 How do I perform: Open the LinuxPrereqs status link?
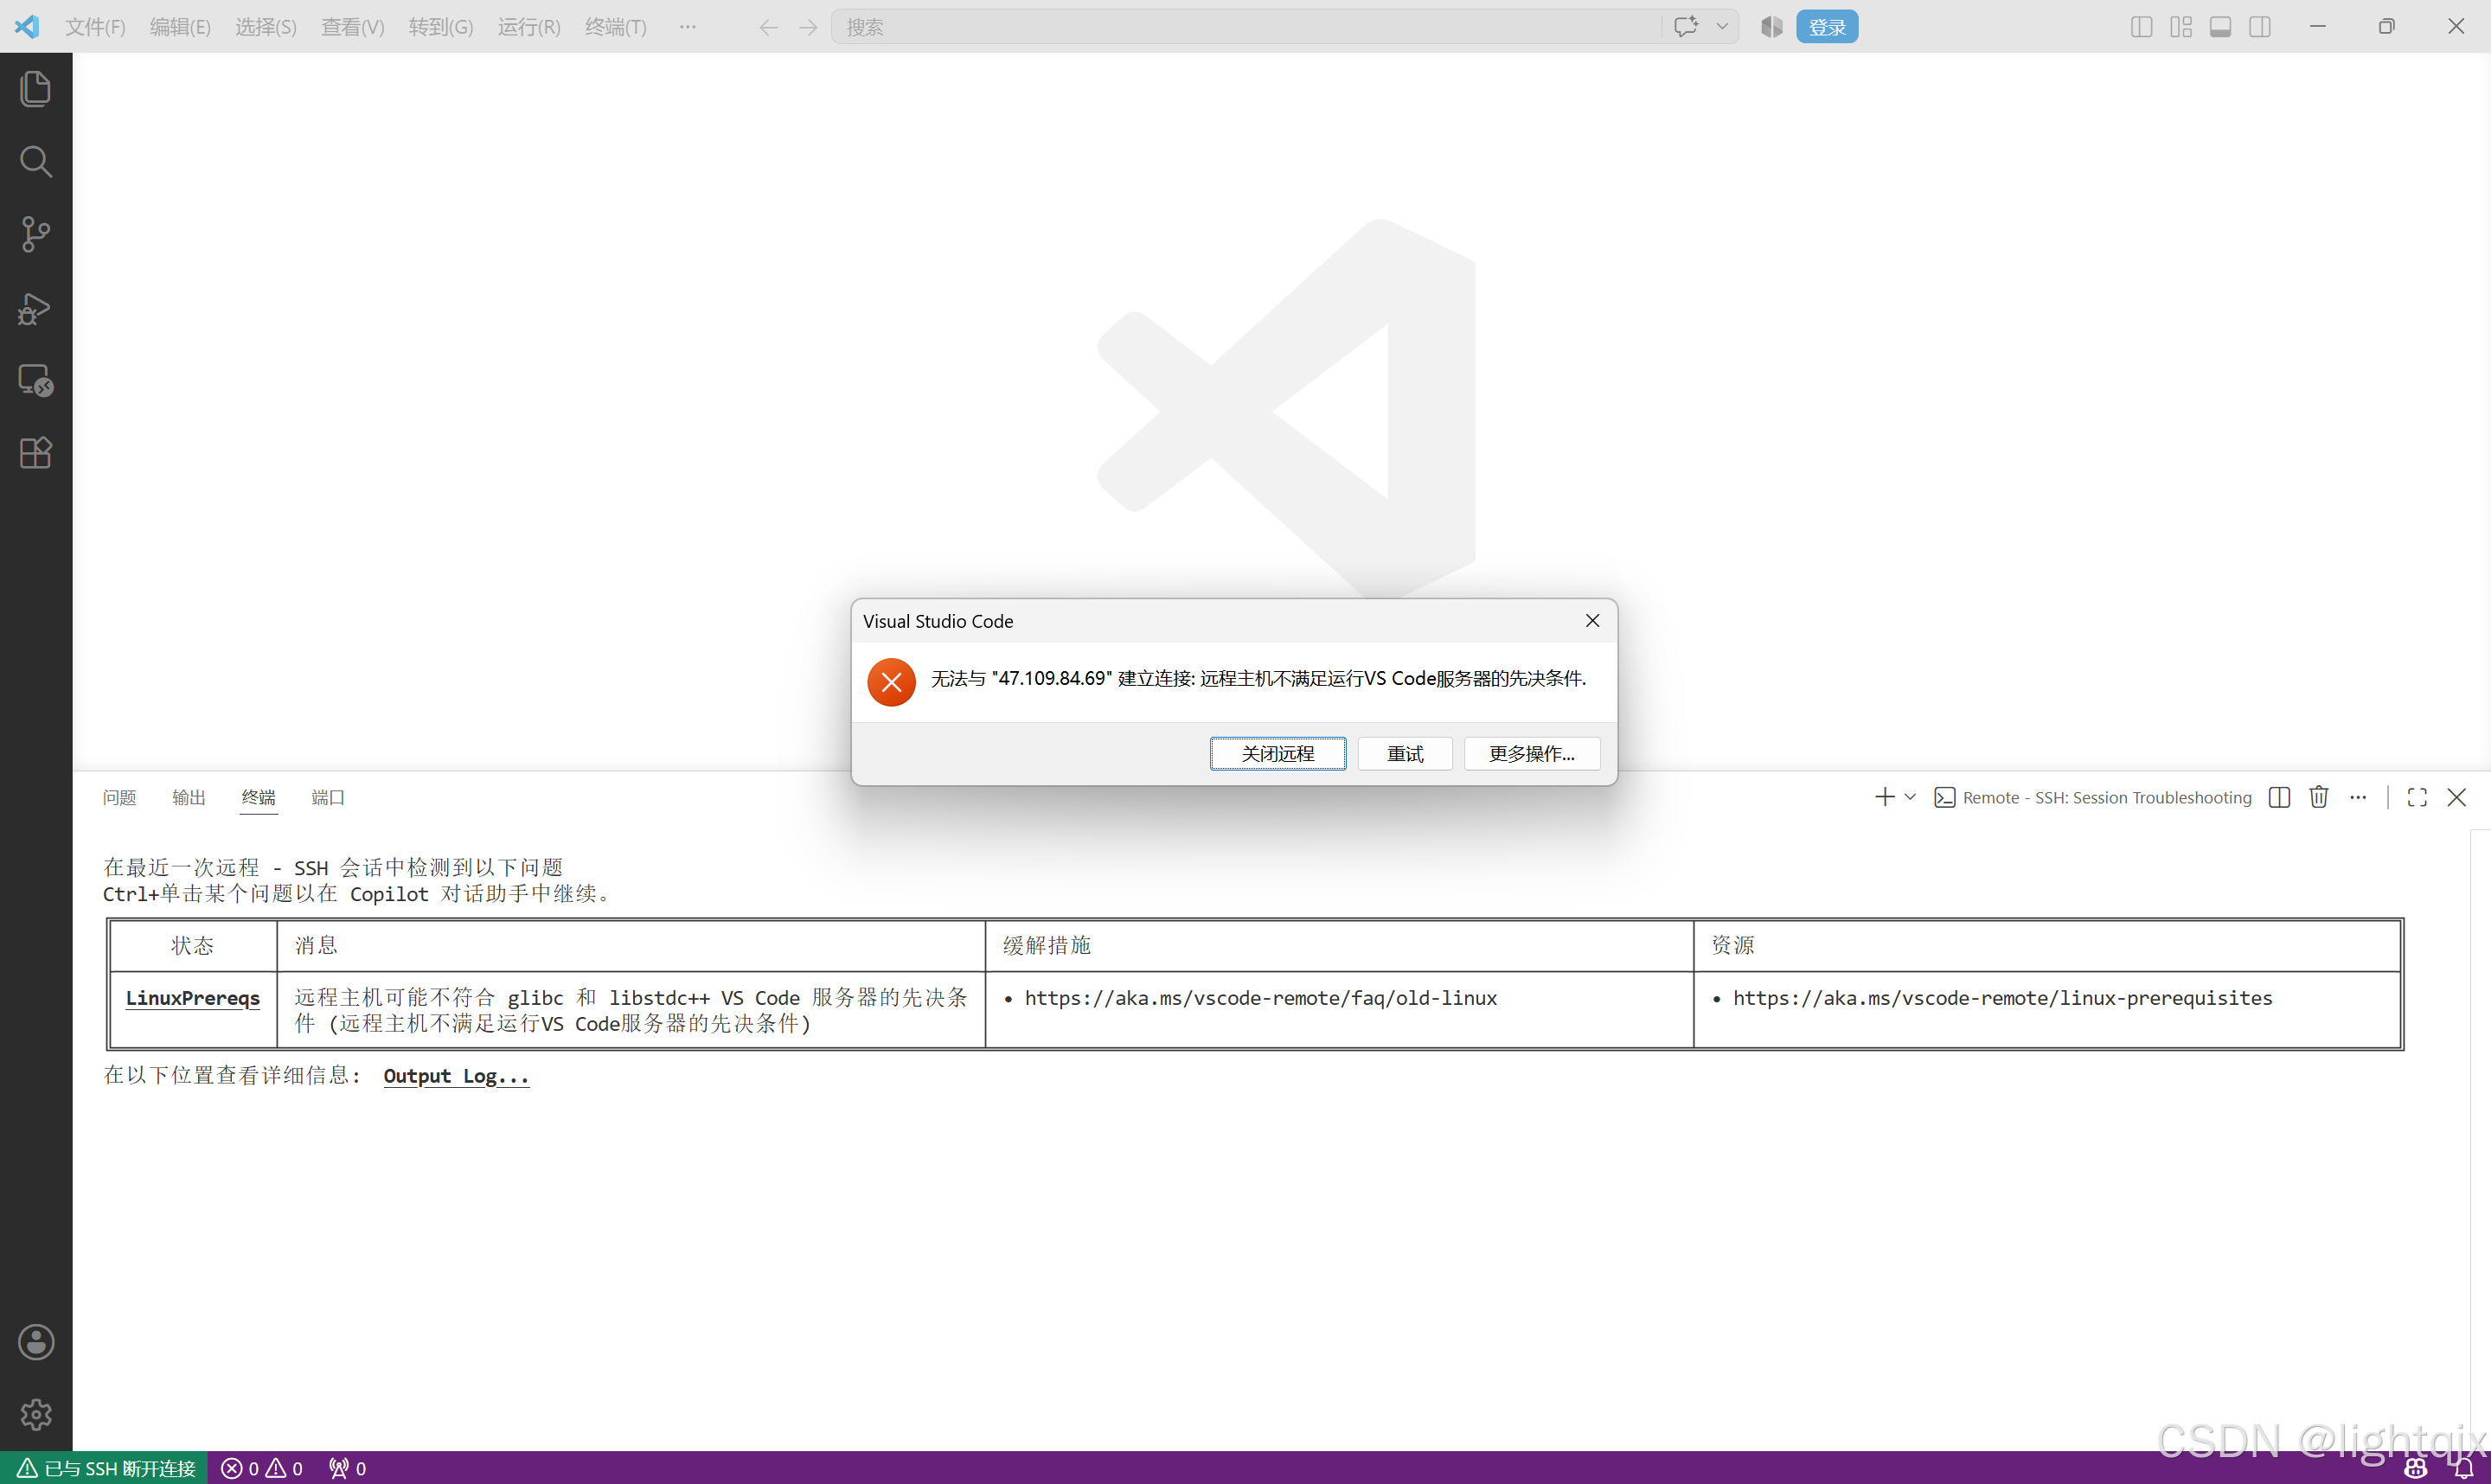193,998
